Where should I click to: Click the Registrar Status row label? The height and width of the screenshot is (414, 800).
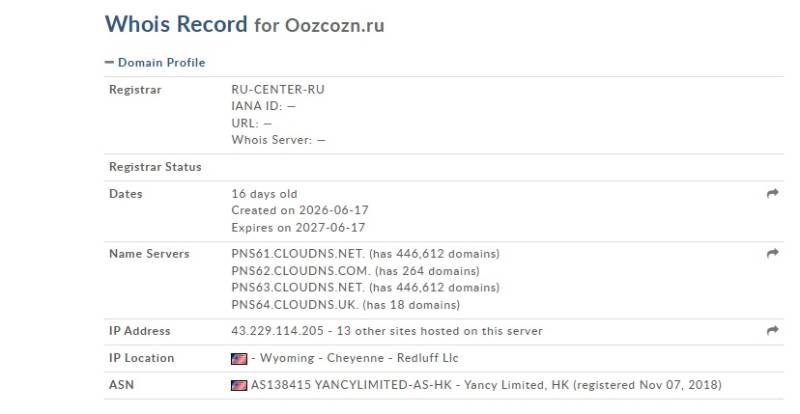click(155, 167)
